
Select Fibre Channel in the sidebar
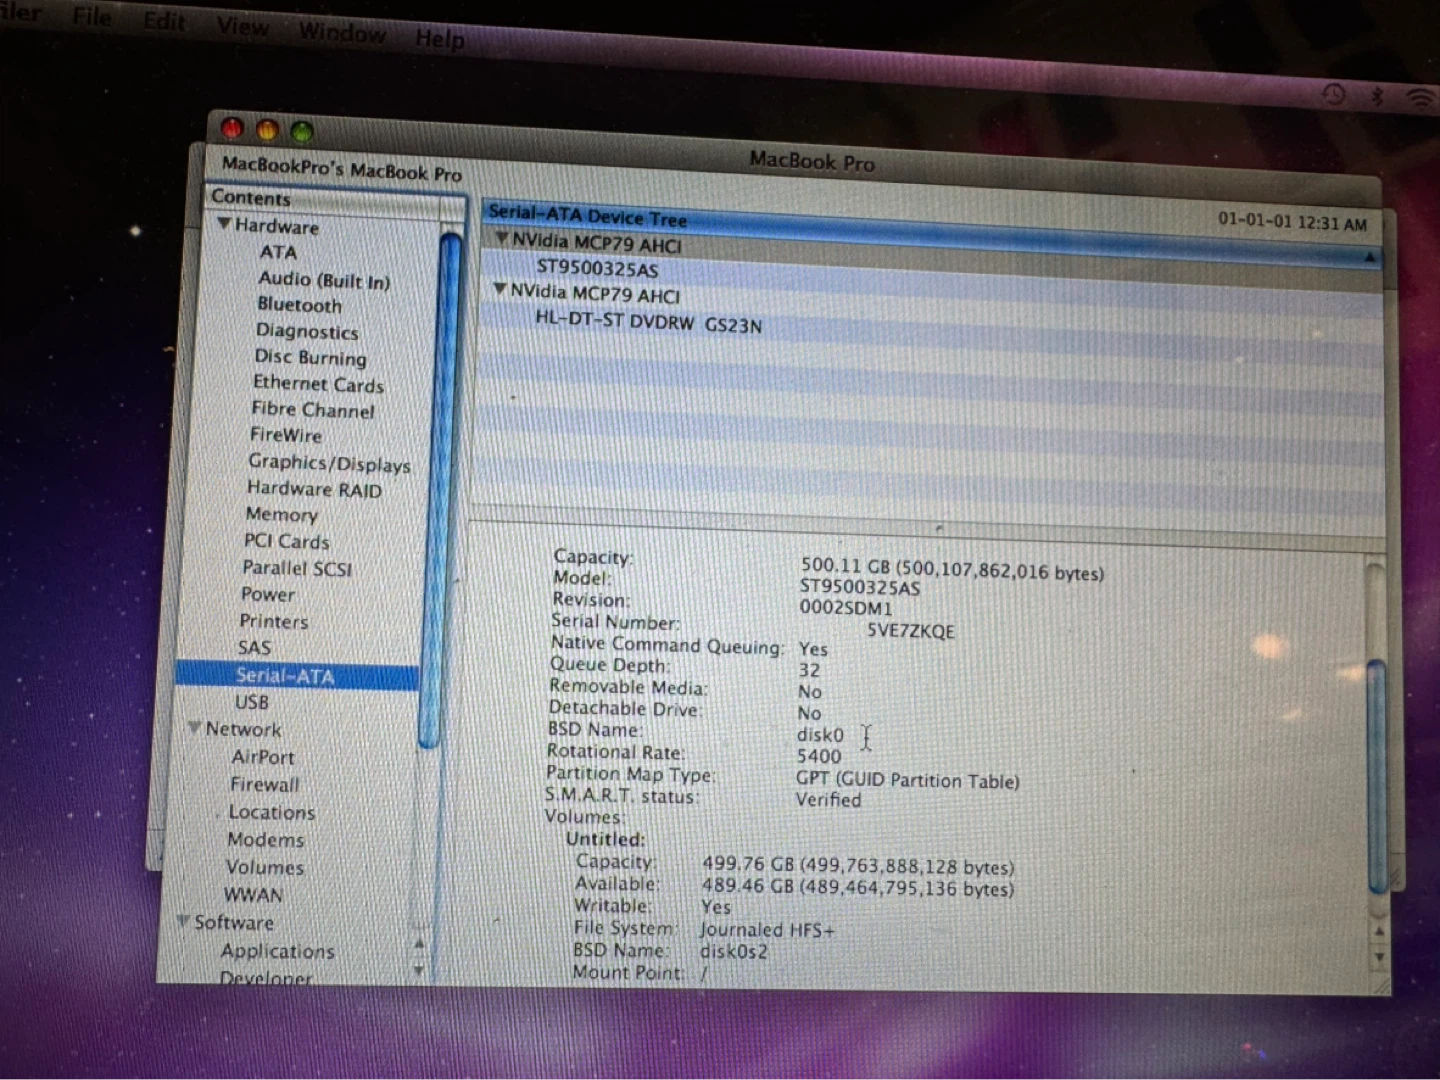pyautogui.click(x=312, y=409)
